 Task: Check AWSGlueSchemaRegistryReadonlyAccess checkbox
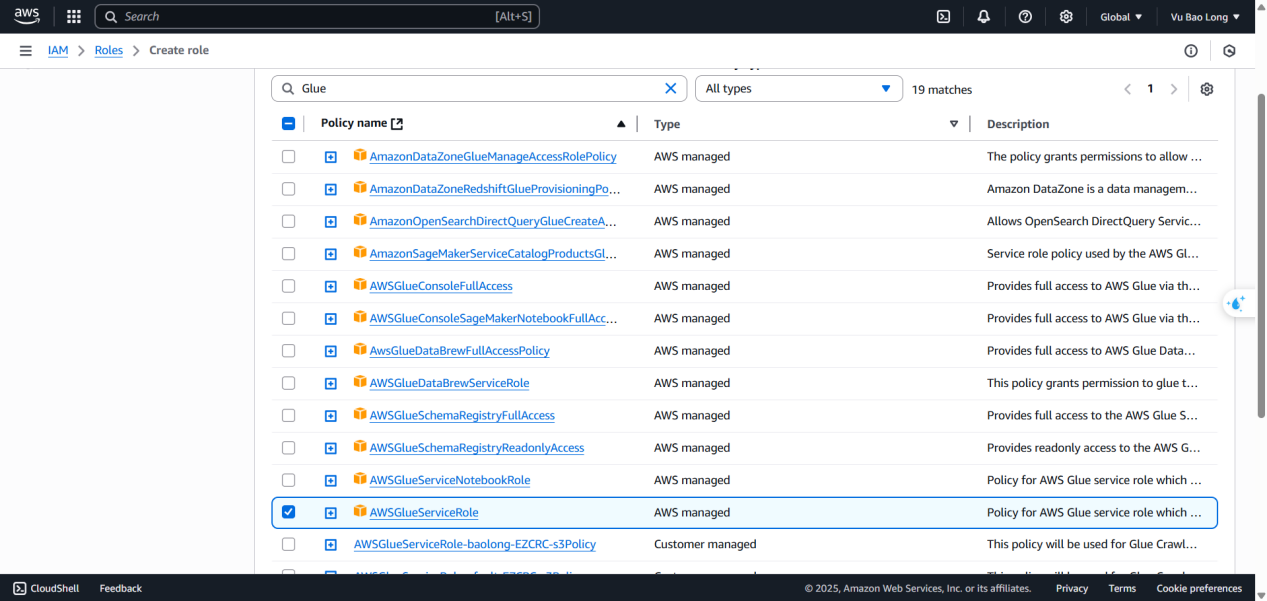tap(289, 447)
